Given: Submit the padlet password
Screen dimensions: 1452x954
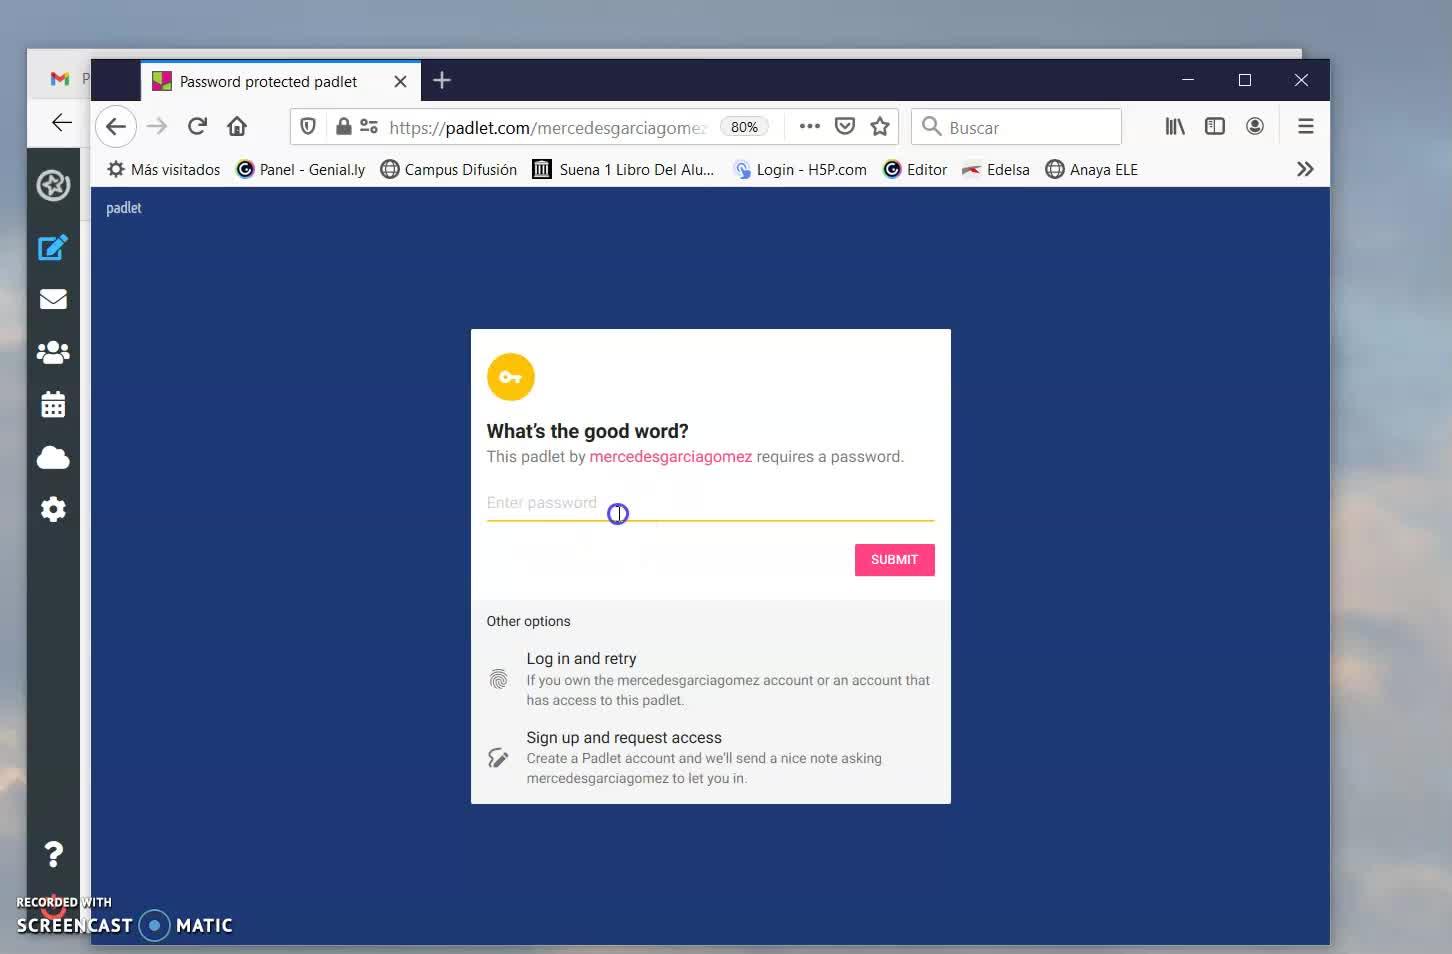Looking at the screenshot, I should click(x=894, y=560).
